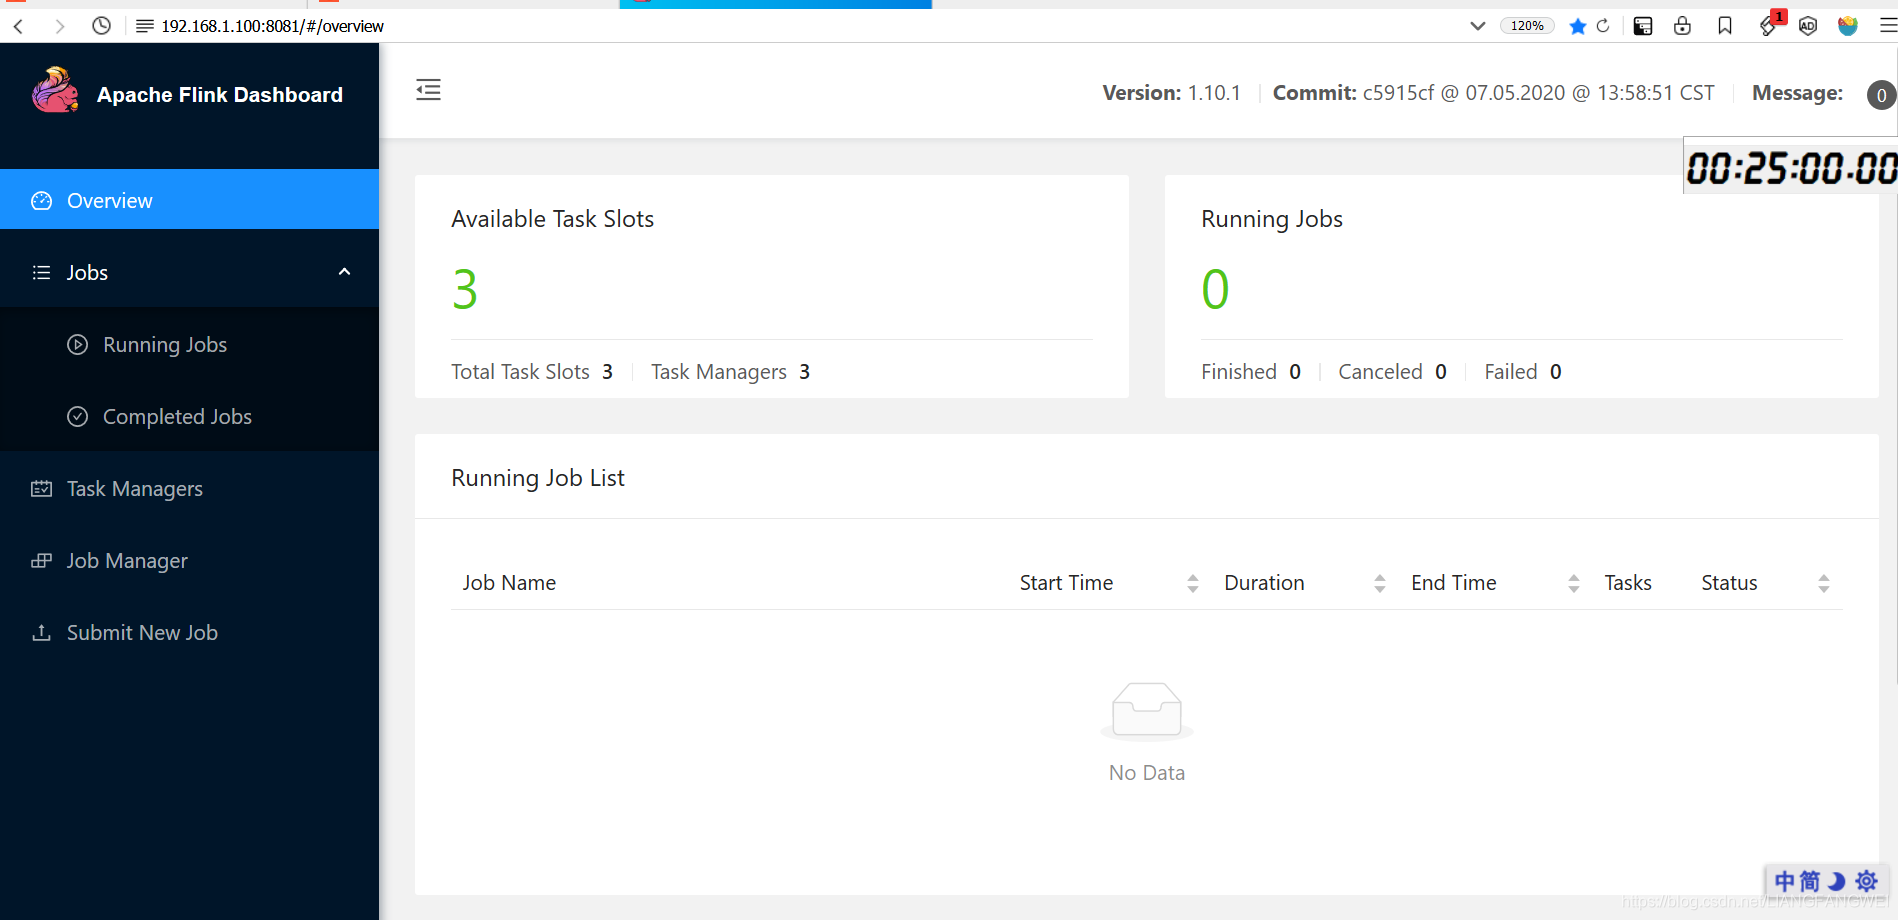Click the Apache Flink squirrel logo
The image size is (1898, 920).
55,91
